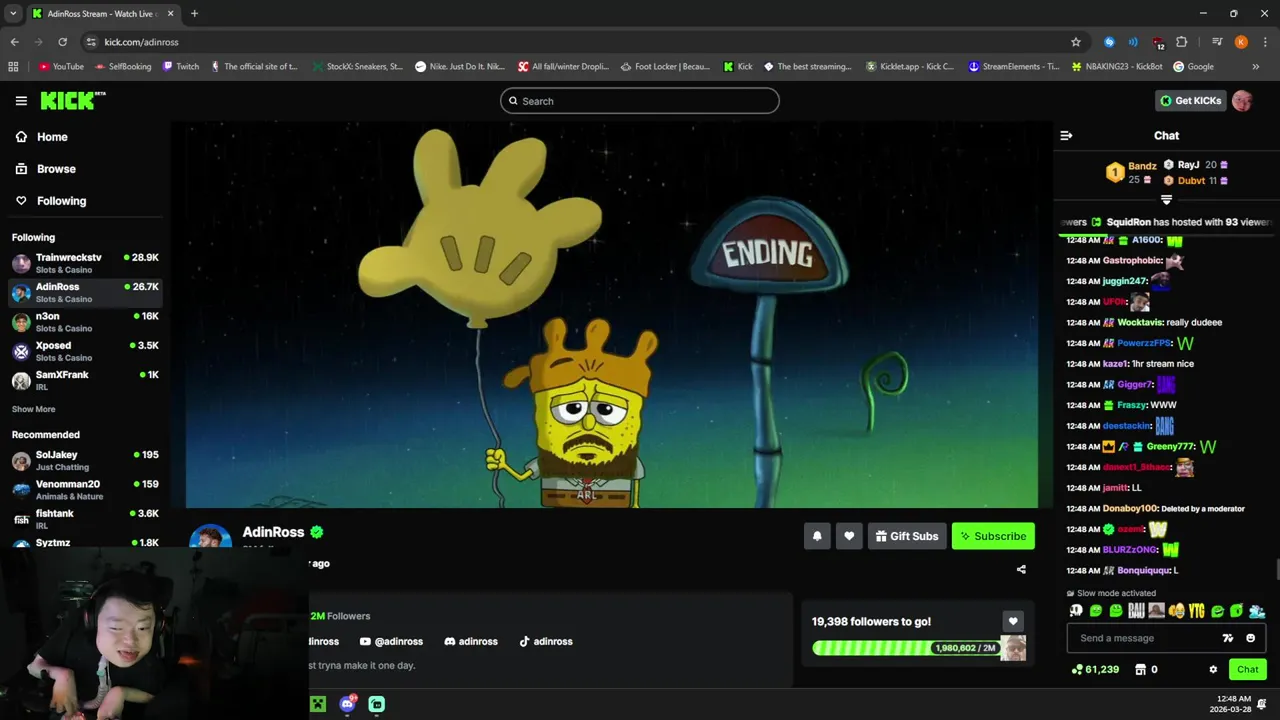Click the Get KICKs button
Image resolution: width=1280 pixels, height=720 pixels.
tap(1190, 101)
